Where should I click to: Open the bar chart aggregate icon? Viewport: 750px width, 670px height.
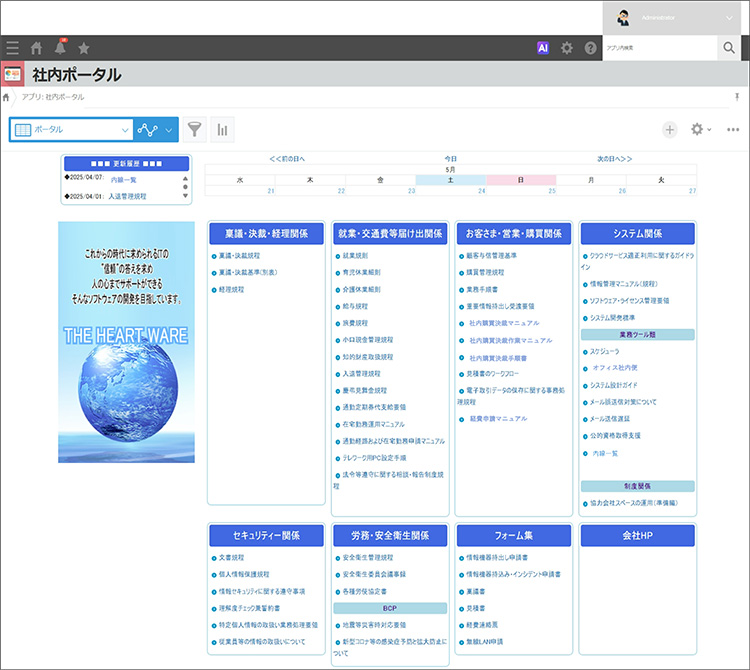click(x=221, y=129)
